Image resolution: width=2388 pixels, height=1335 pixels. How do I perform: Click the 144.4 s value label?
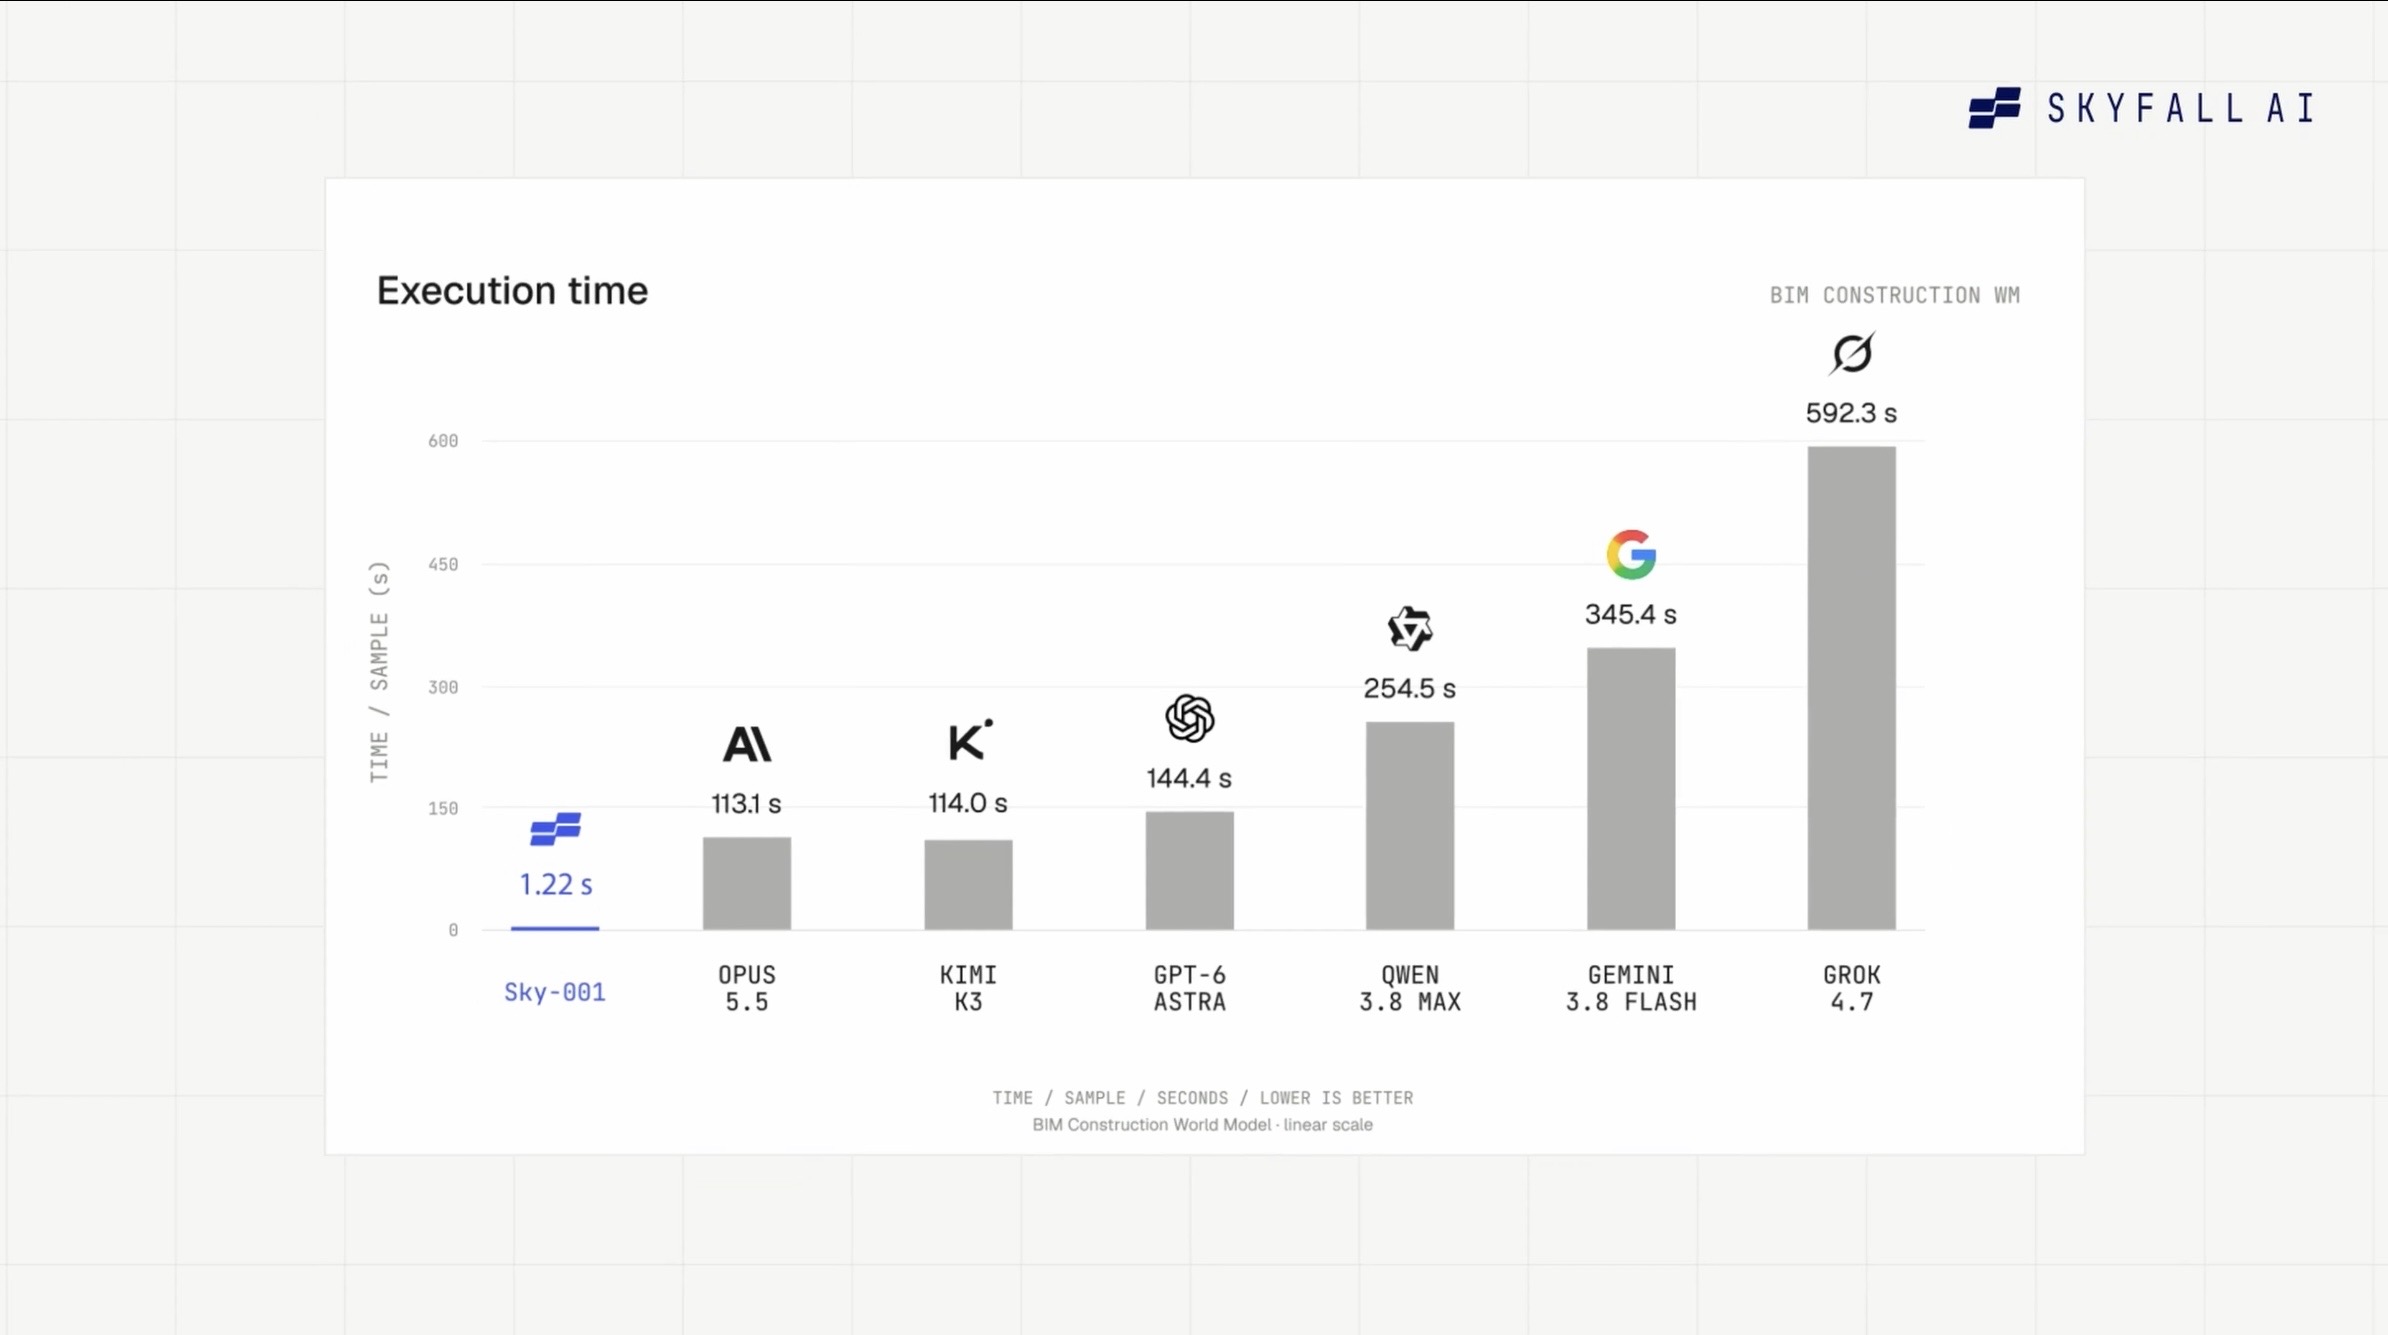1189,778
